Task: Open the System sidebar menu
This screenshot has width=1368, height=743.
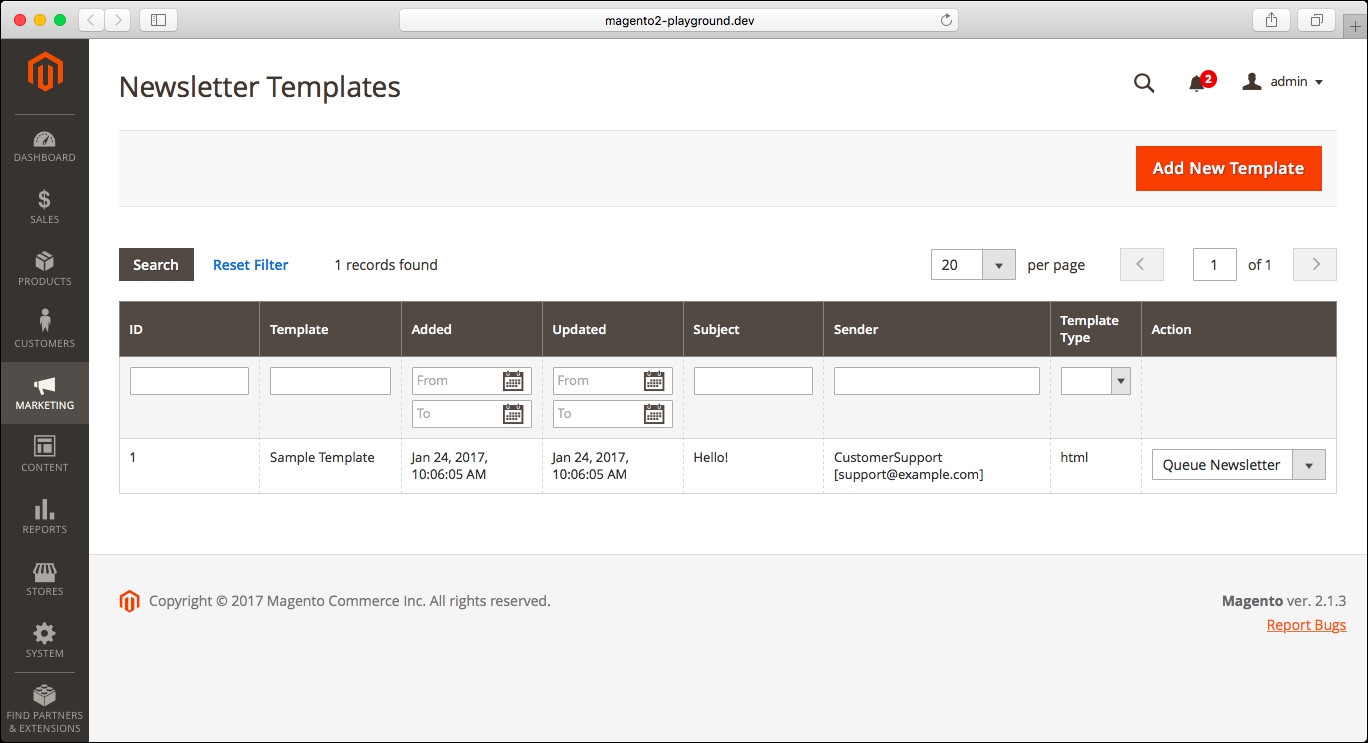Action: click(x=44, y=641)
